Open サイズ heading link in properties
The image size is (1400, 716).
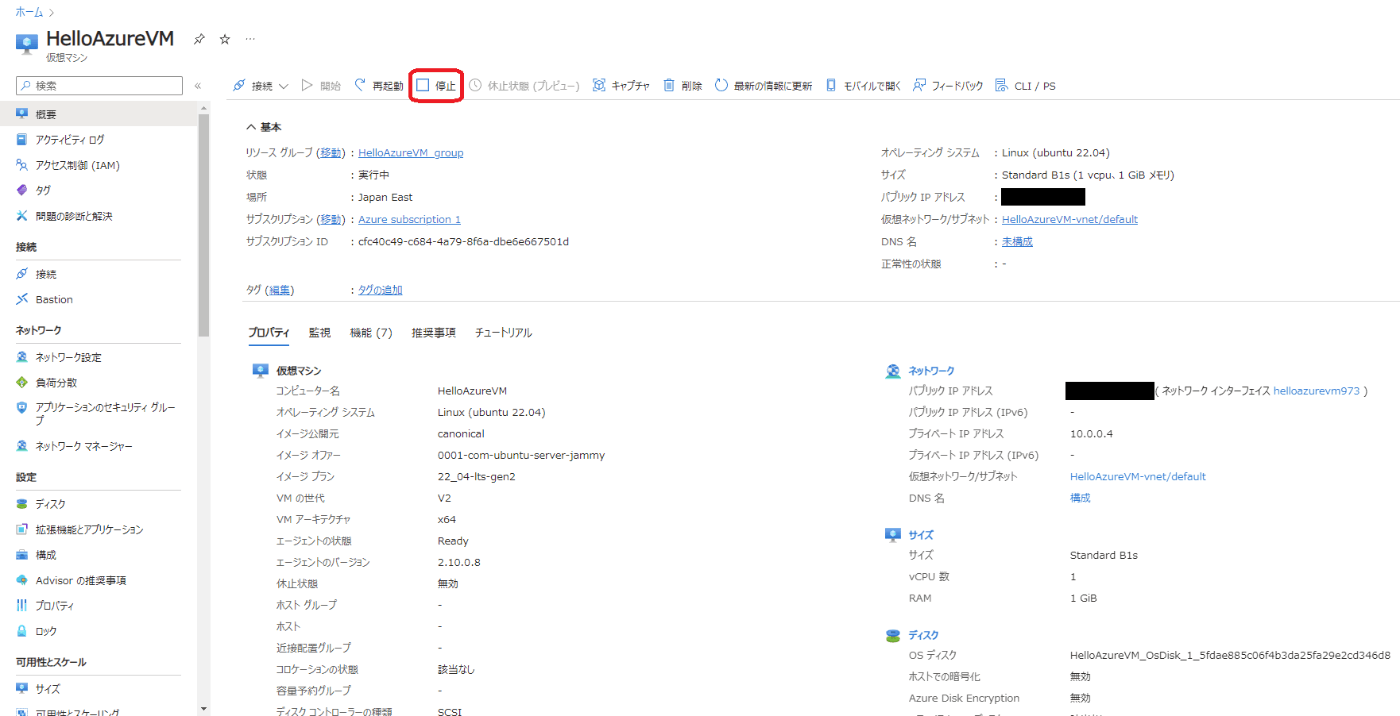click(920, 535)
